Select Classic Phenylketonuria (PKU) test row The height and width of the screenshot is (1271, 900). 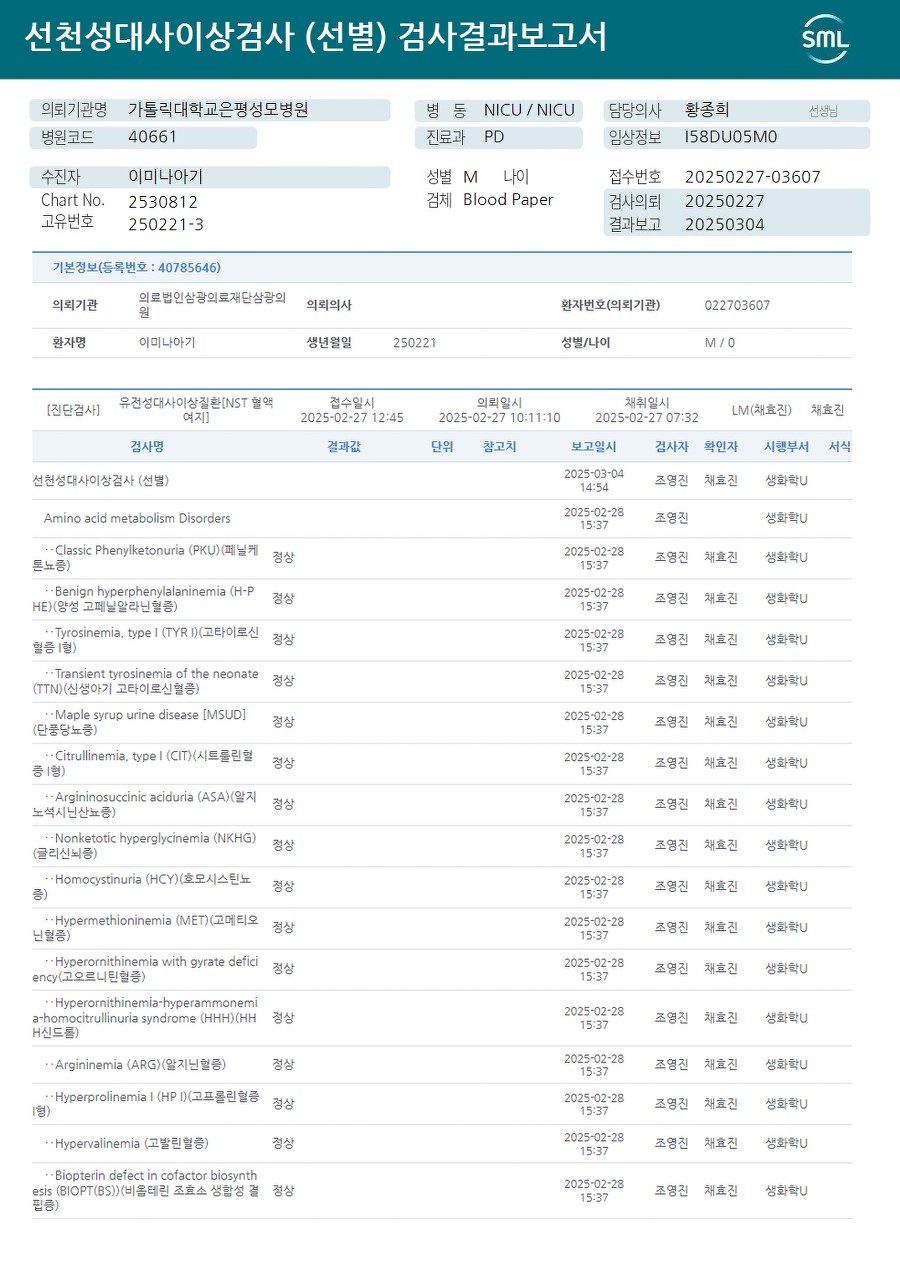tap(442, 558)
